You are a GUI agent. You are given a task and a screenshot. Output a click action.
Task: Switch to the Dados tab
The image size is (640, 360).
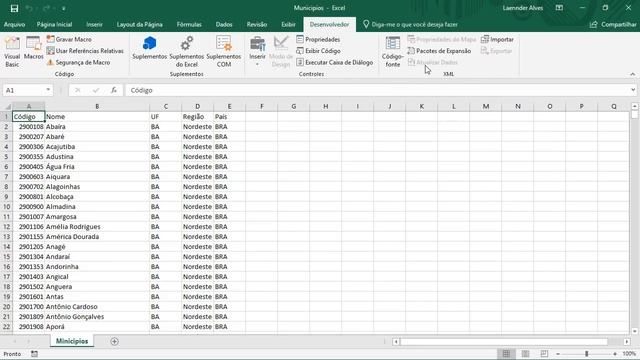click(224, 24)
